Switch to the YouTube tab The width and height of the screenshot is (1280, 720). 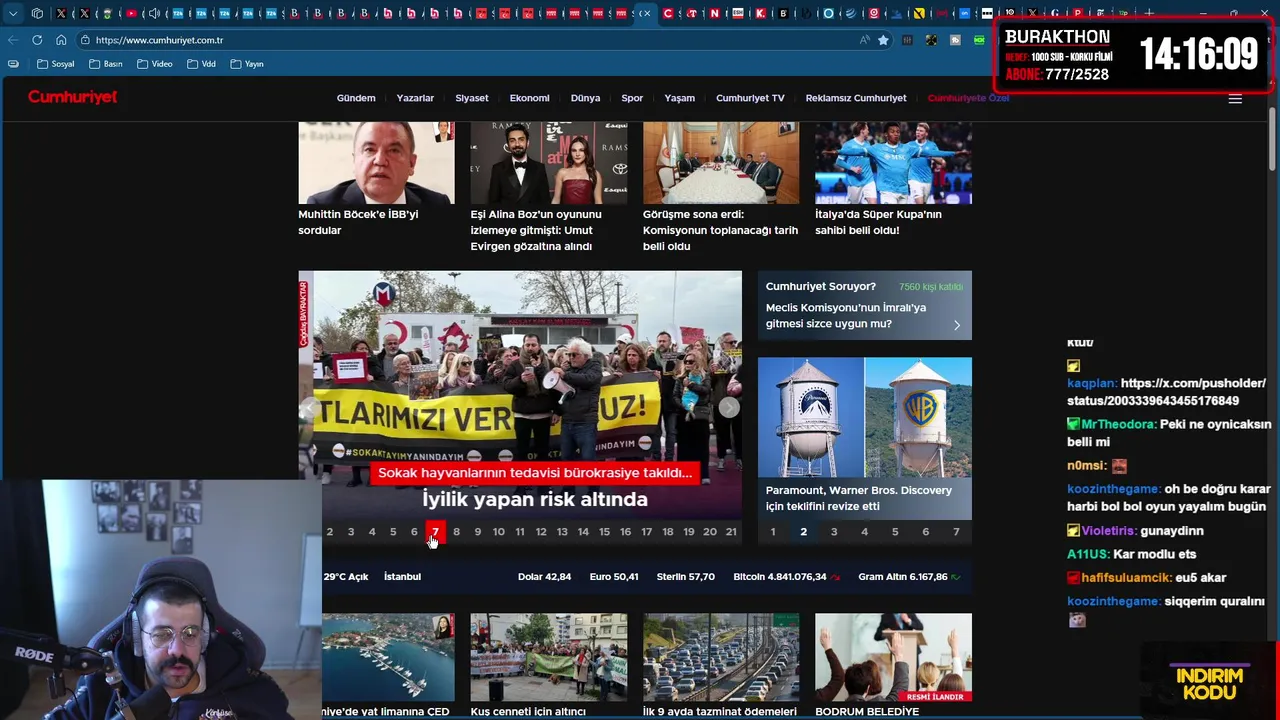131,13
